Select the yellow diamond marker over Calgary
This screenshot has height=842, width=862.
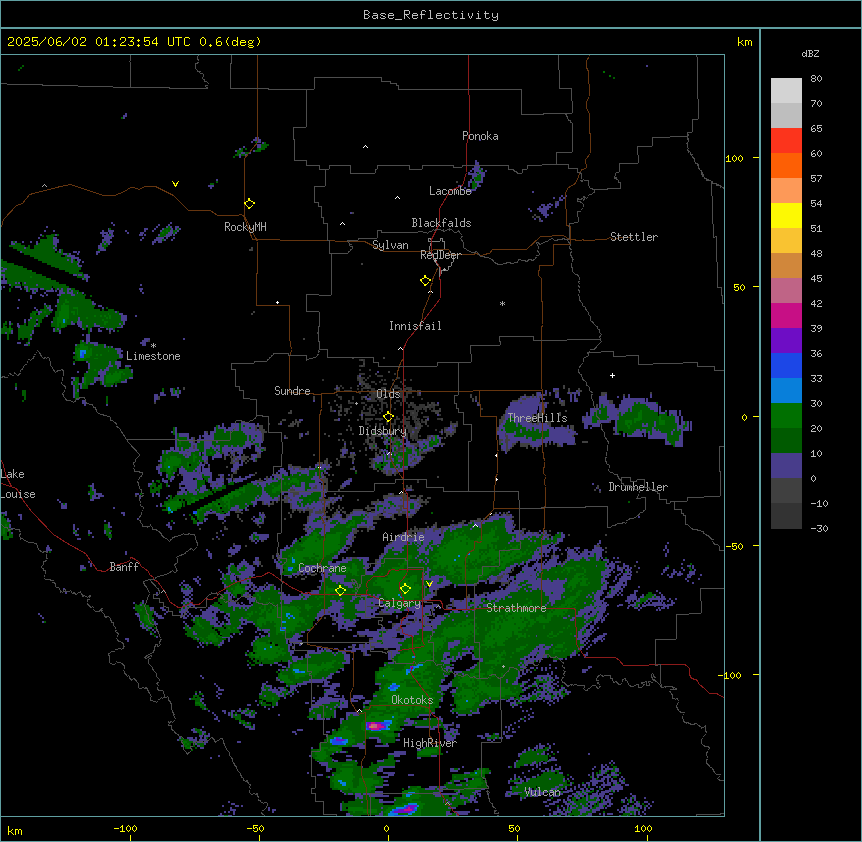pyautogui.click(x=405, y=589)
